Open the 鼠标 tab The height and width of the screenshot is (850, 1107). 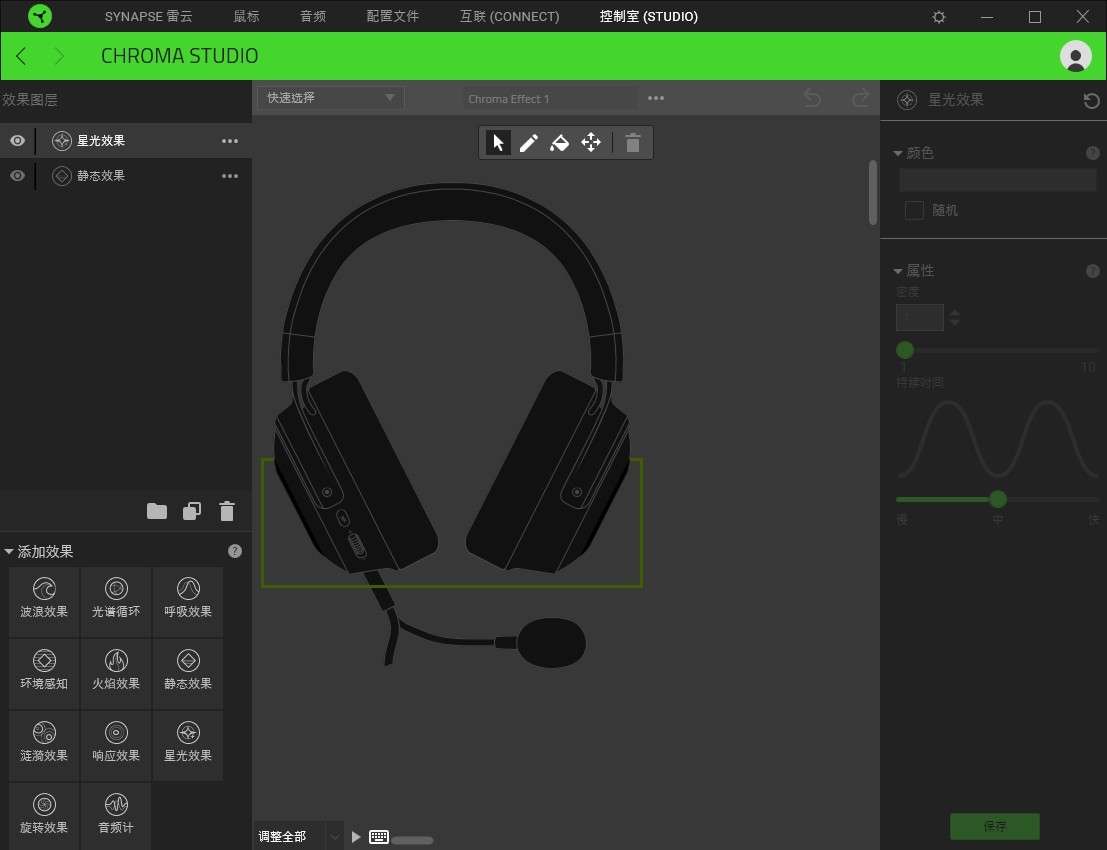(246, 16)
